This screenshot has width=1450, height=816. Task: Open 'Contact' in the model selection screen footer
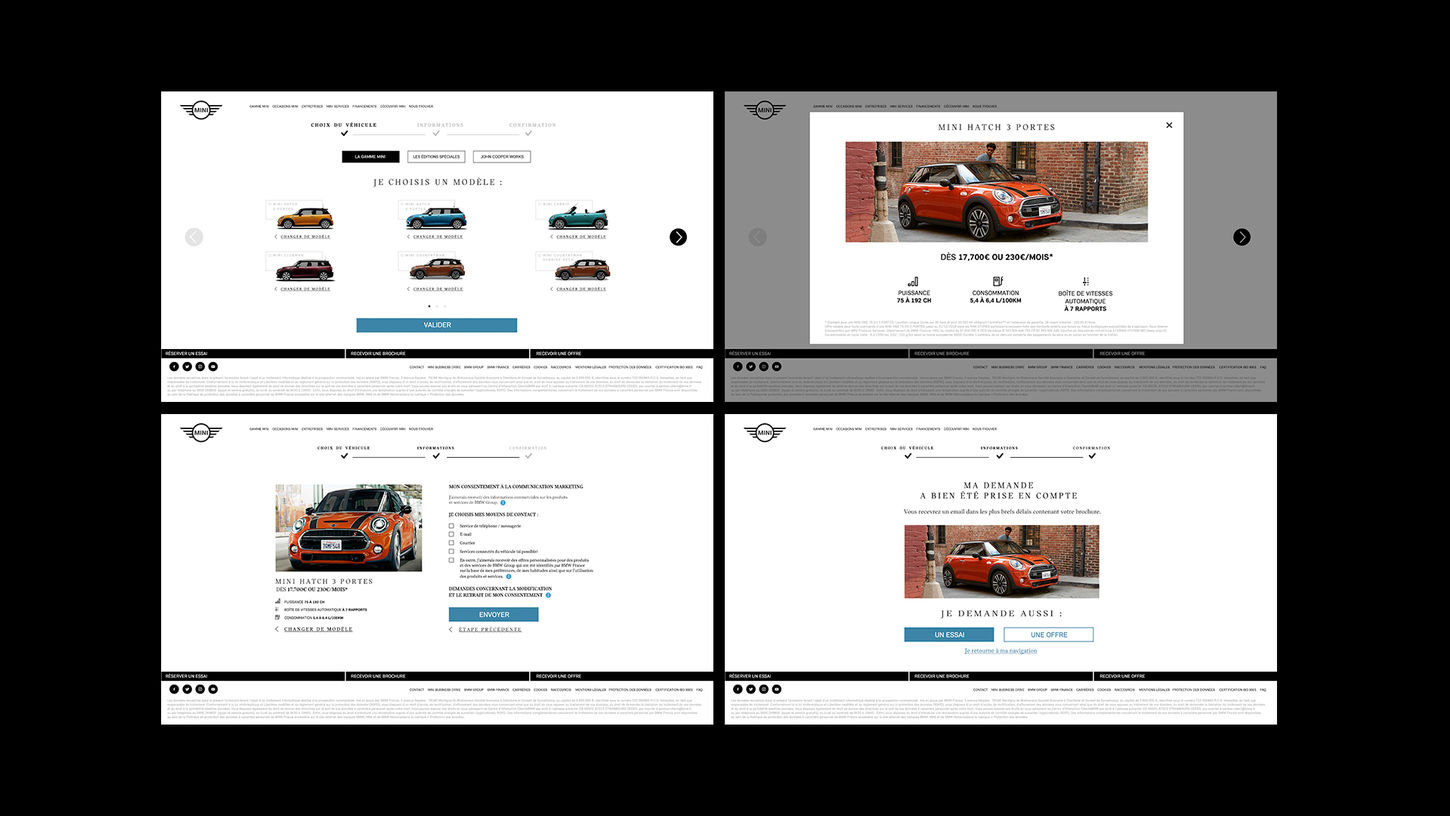(x=417, y=367)
